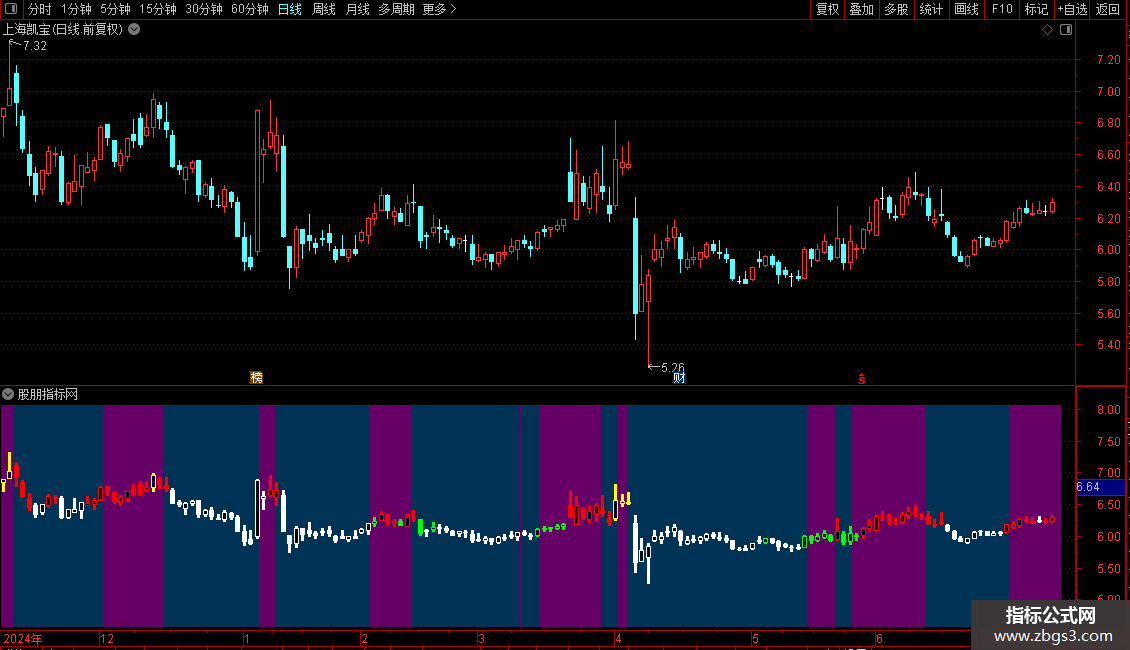Expand the 更多 periods menu
Viewport: 1130px width, 650px height.
pyautogui.click(x=439, y=9)
